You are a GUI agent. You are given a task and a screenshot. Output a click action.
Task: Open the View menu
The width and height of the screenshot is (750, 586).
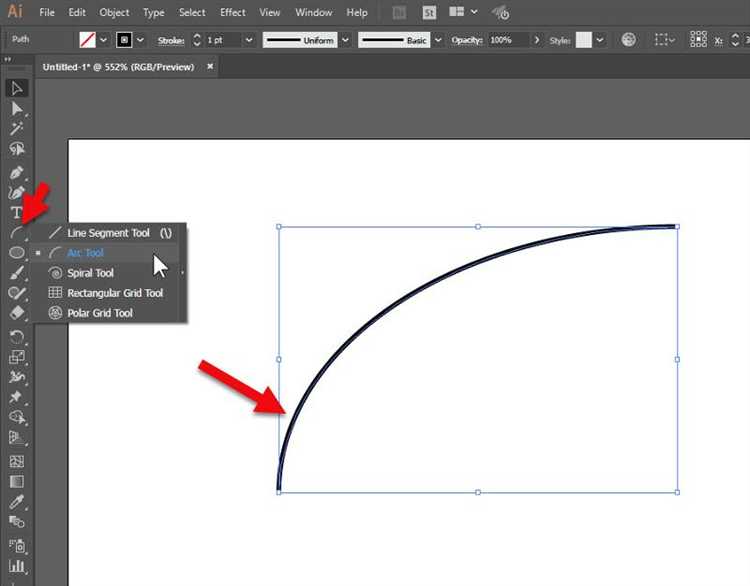(270, 12)
